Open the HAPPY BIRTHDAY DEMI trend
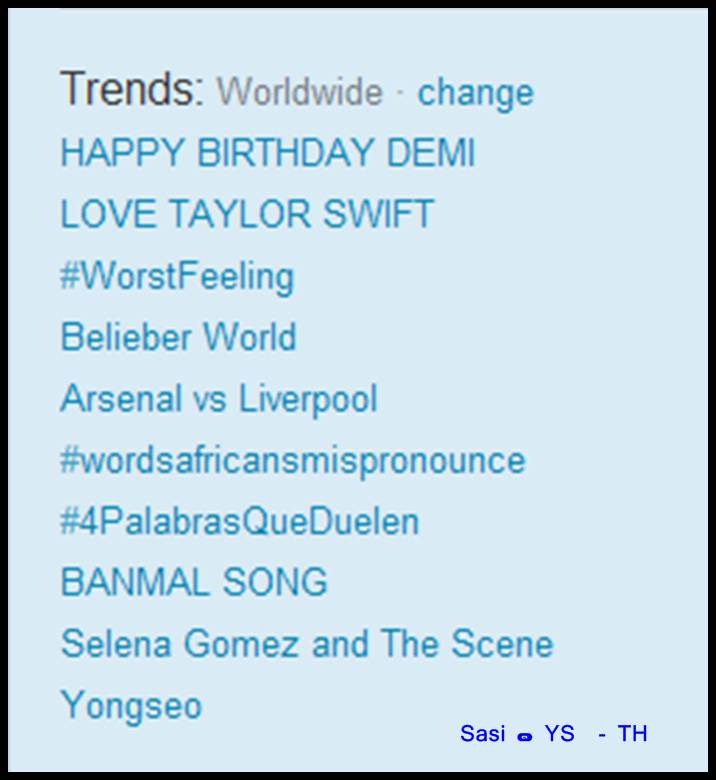The image size is (716, 780). click(267, 154)
